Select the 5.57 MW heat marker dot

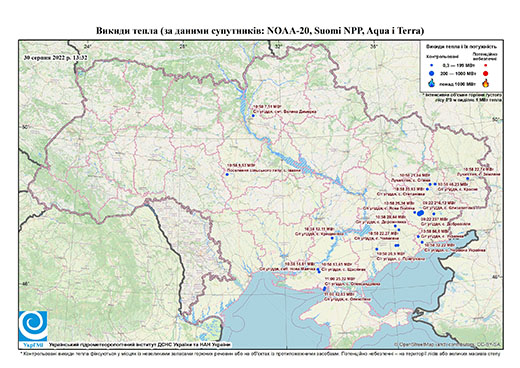[228, 174]
